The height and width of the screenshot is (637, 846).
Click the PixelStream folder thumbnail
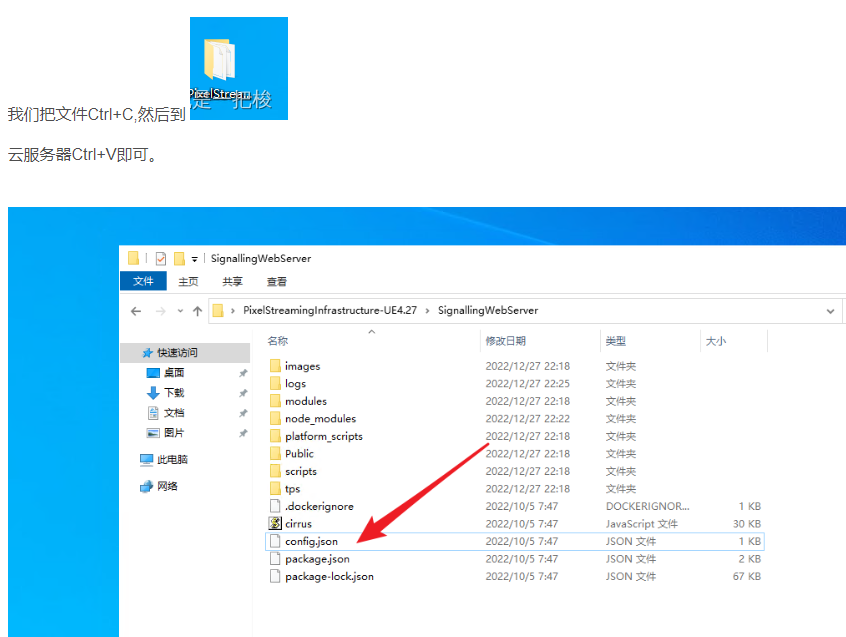click(238, 69)
